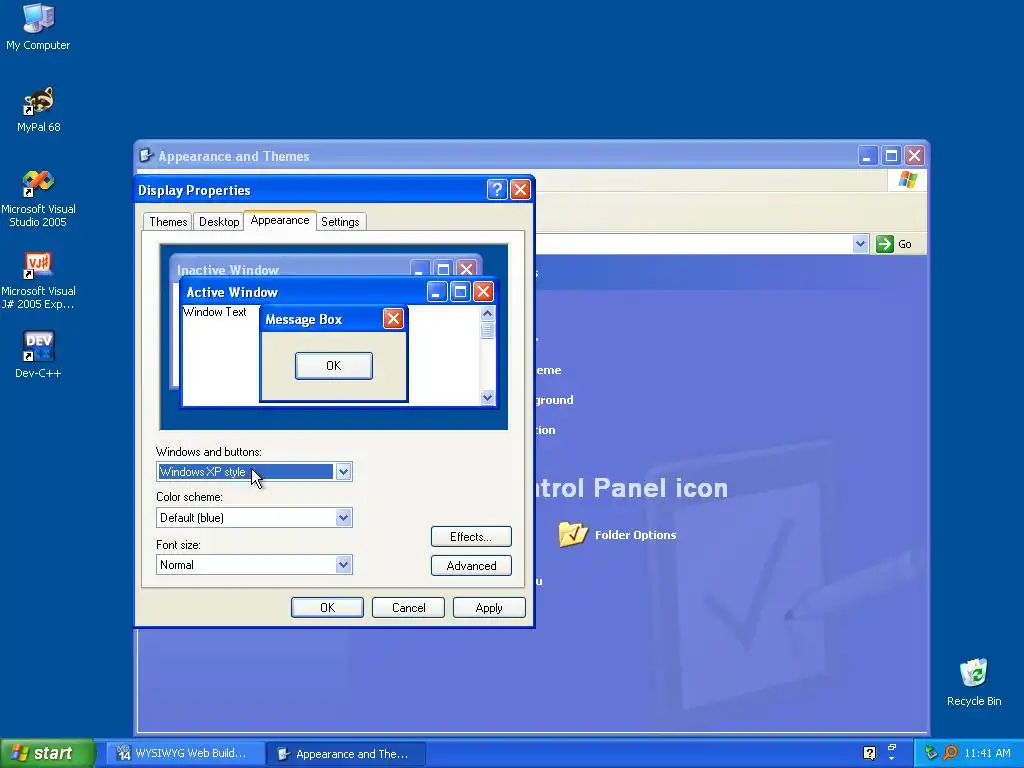Click the taskbar clock showing 11:41 AM
The height and width of the screenshot is (768, 1024).
[987, 753]
